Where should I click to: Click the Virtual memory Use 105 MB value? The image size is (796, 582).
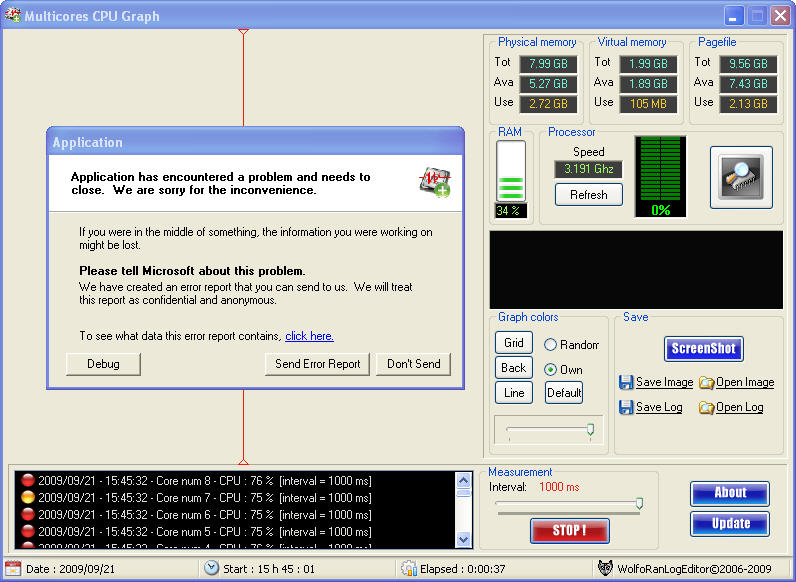[x=648, y=104]
